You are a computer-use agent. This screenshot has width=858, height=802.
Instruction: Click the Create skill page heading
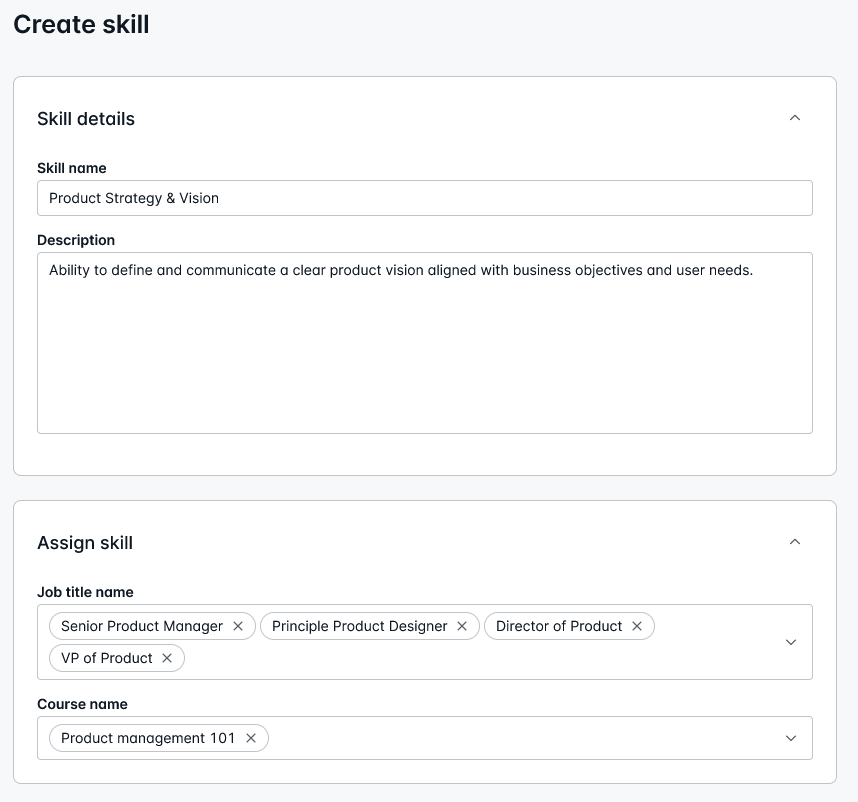point(81,25)
